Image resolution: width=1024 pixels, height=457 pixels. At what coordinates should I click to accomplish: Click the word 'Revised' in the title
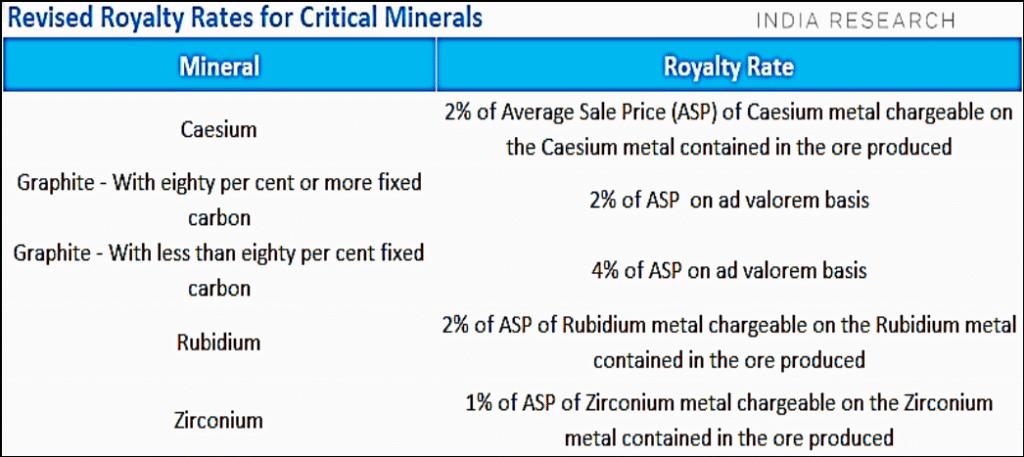51,19
